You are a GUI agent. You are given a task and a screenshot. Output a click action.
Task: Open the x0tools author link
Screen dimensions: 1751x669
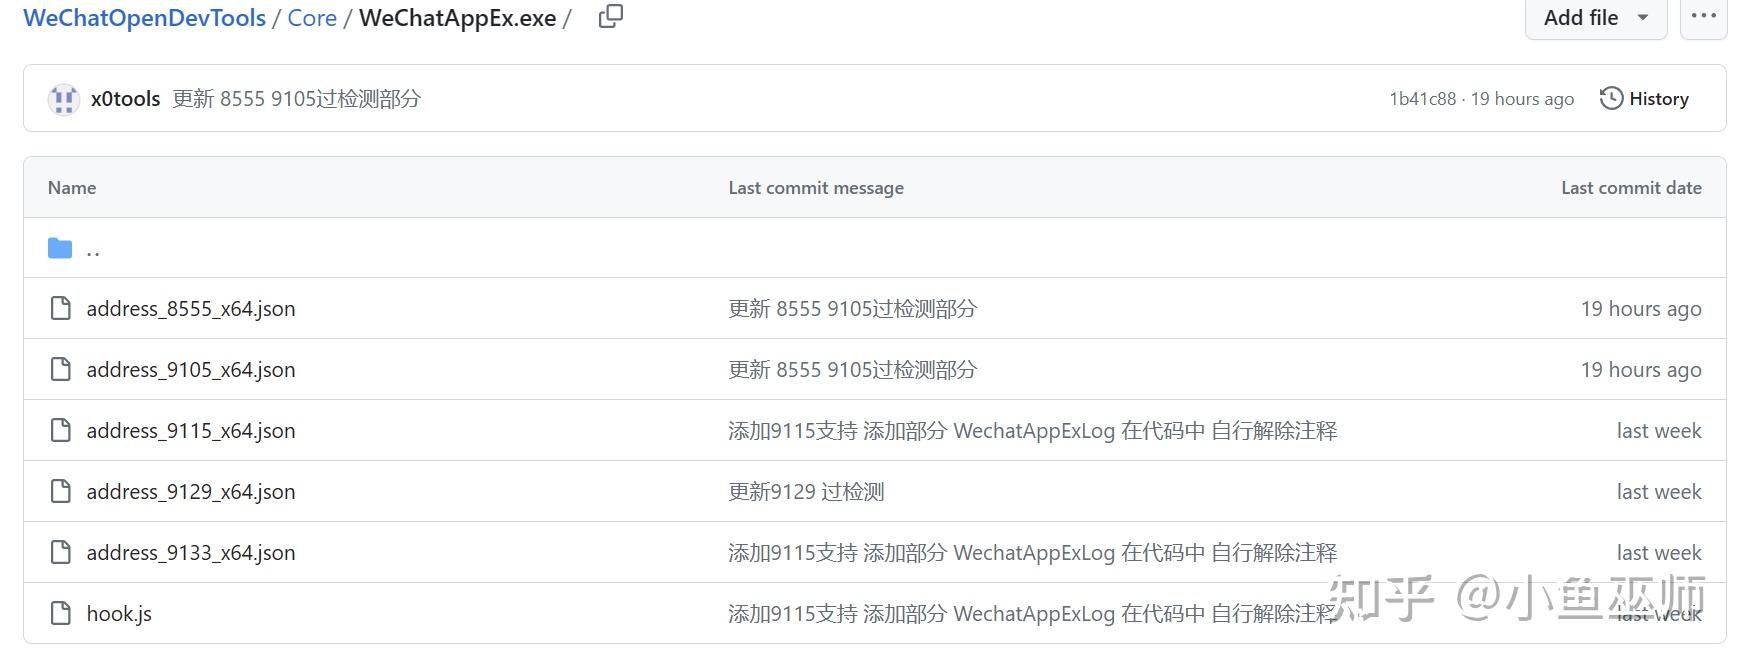coord(125,99)
